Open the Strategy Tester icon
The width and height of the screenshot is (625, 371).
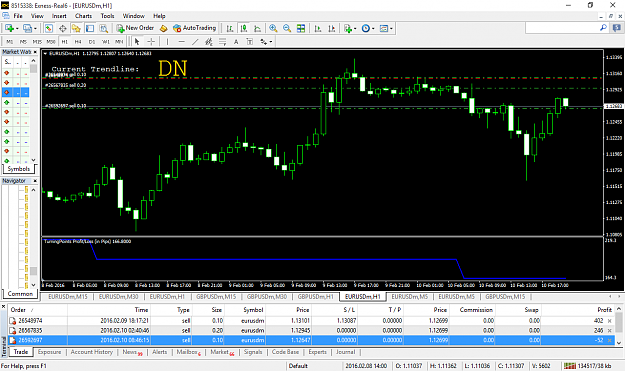point(104,28)
